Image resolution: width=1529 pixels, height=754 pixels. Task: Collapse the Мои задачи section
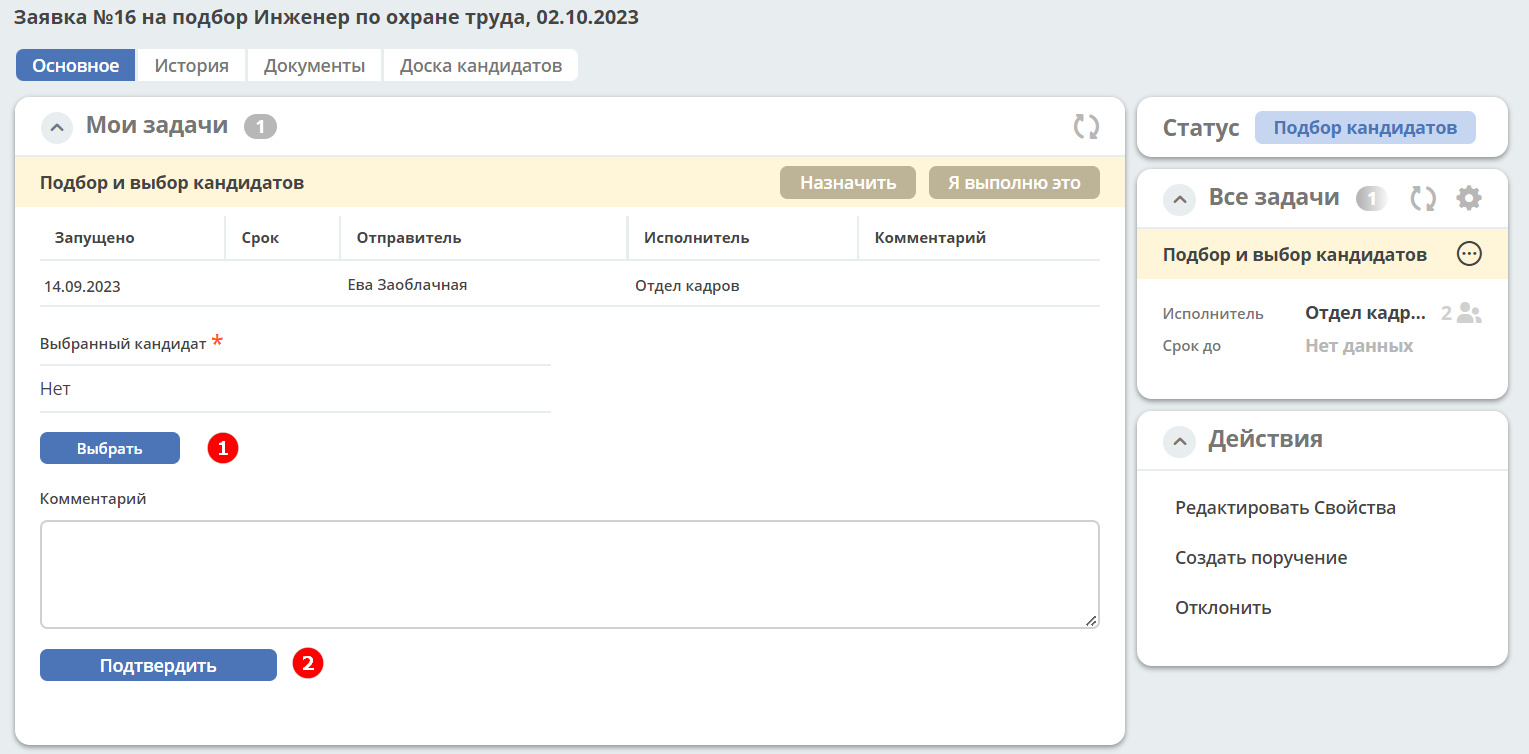pyautogui.click(x=57, y=128)
